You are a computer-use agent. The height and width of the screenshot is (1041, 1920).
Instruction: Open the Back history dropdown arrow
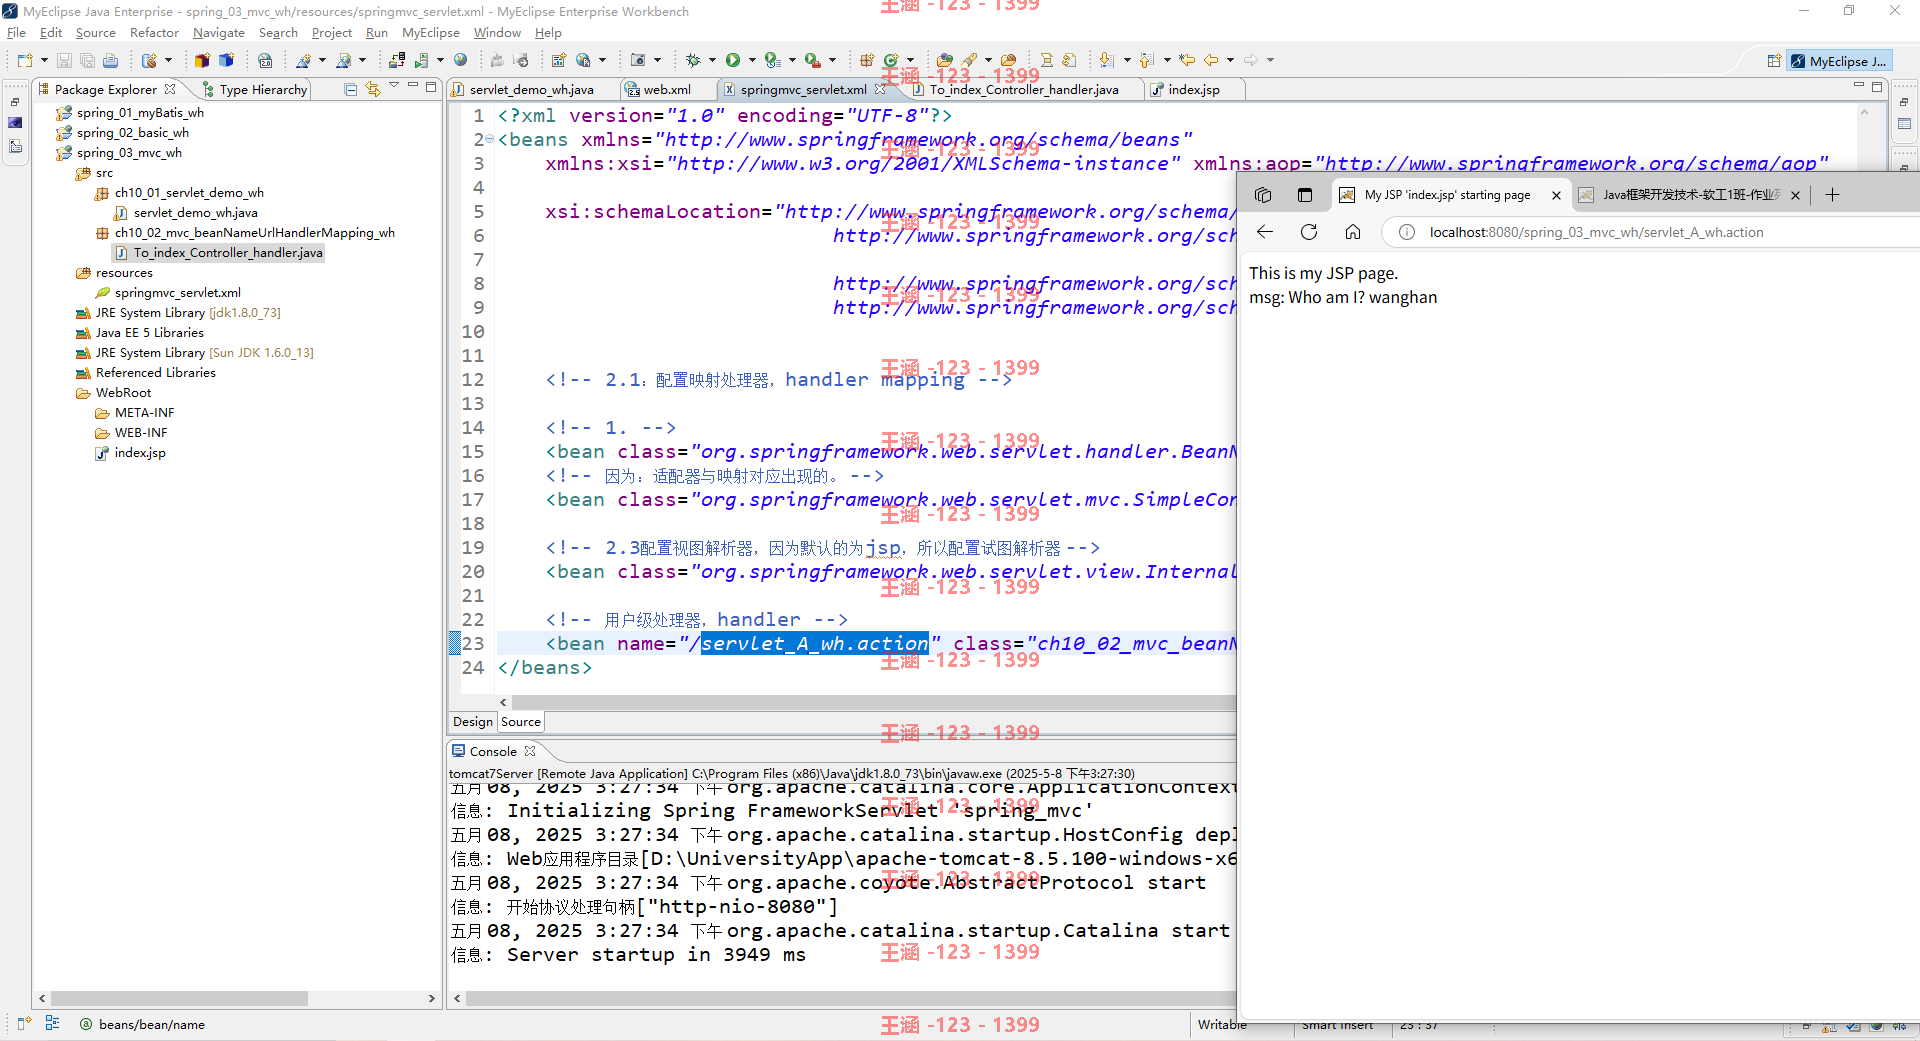tap(1230, 60)
